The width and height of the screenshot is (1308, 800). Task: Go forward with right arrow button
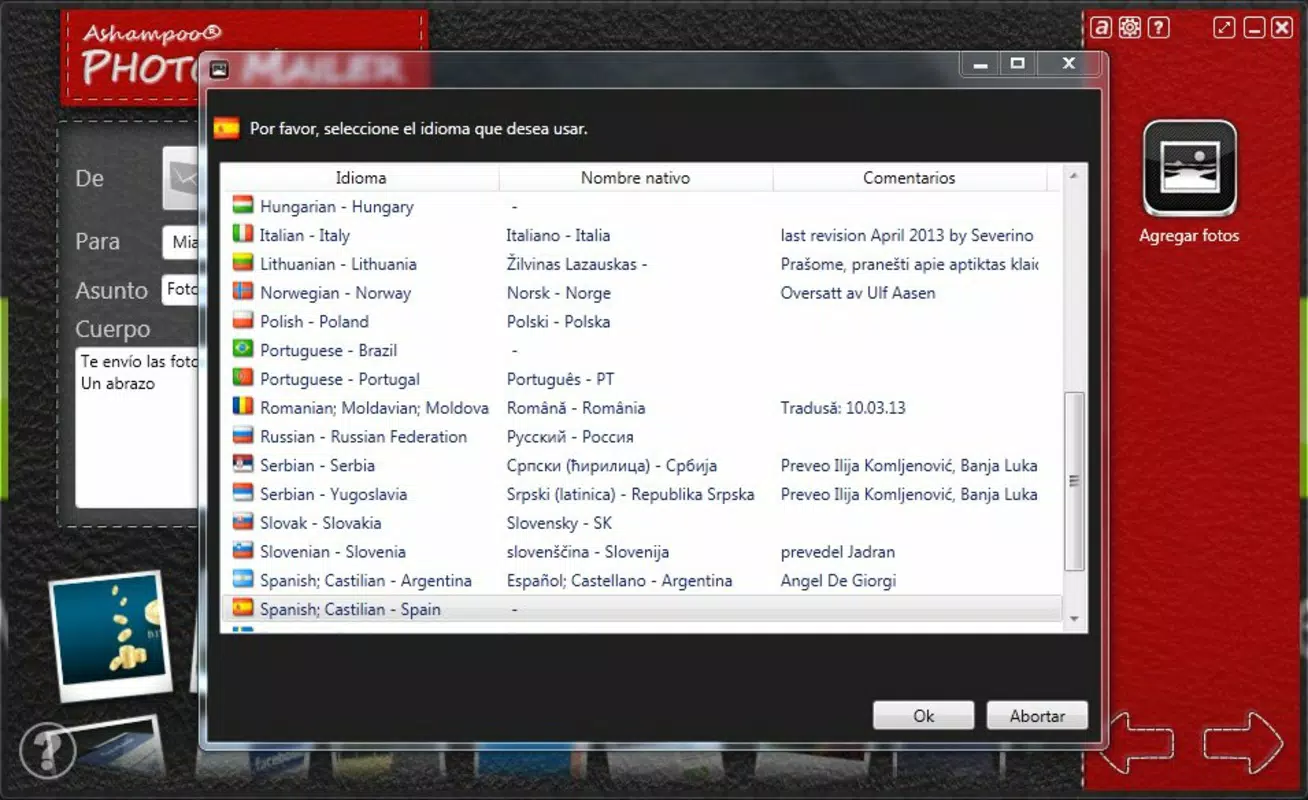tap(1242, 743)
